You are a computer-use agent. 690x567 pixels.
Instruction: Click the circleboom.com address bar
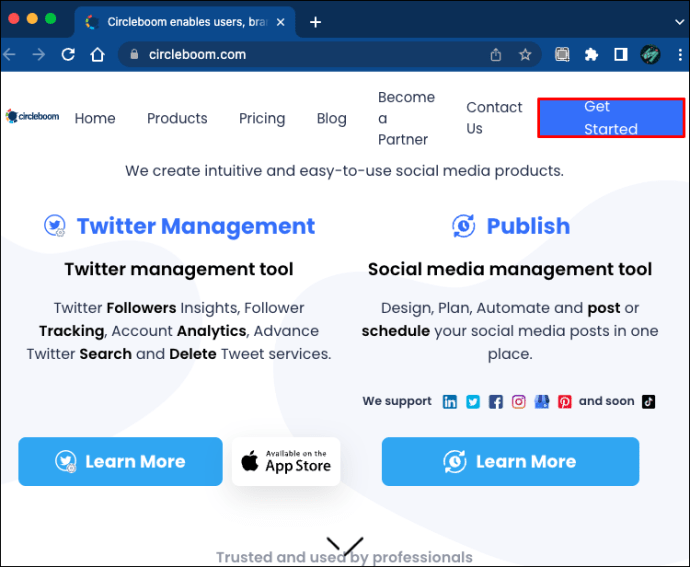click(x=300, y=55)
